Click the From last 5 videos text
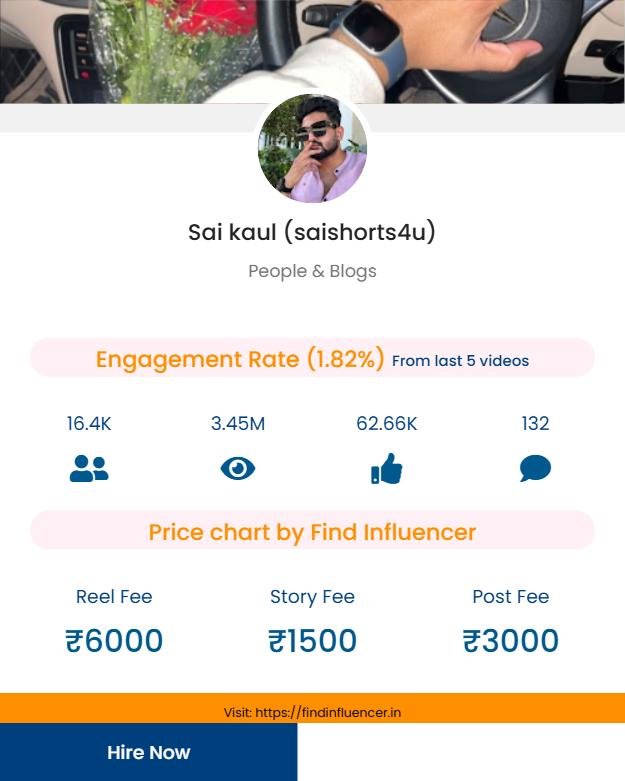The height and width of the screenshot is (781, 625). (460, 361)
